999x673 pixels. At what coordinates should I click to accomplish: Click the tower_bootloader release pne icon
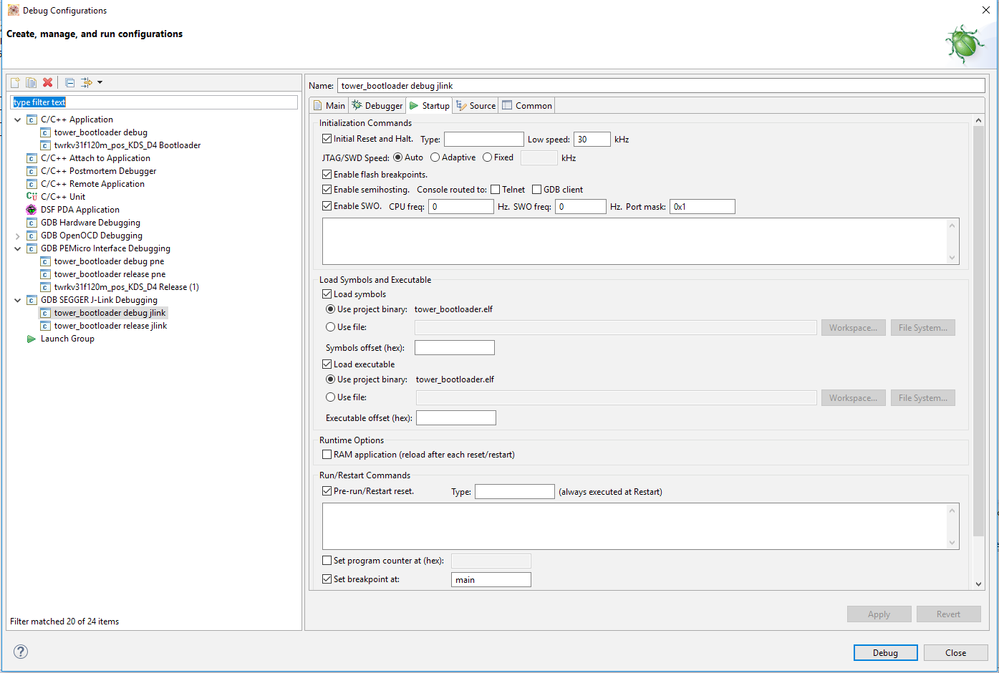pos(45,275)
